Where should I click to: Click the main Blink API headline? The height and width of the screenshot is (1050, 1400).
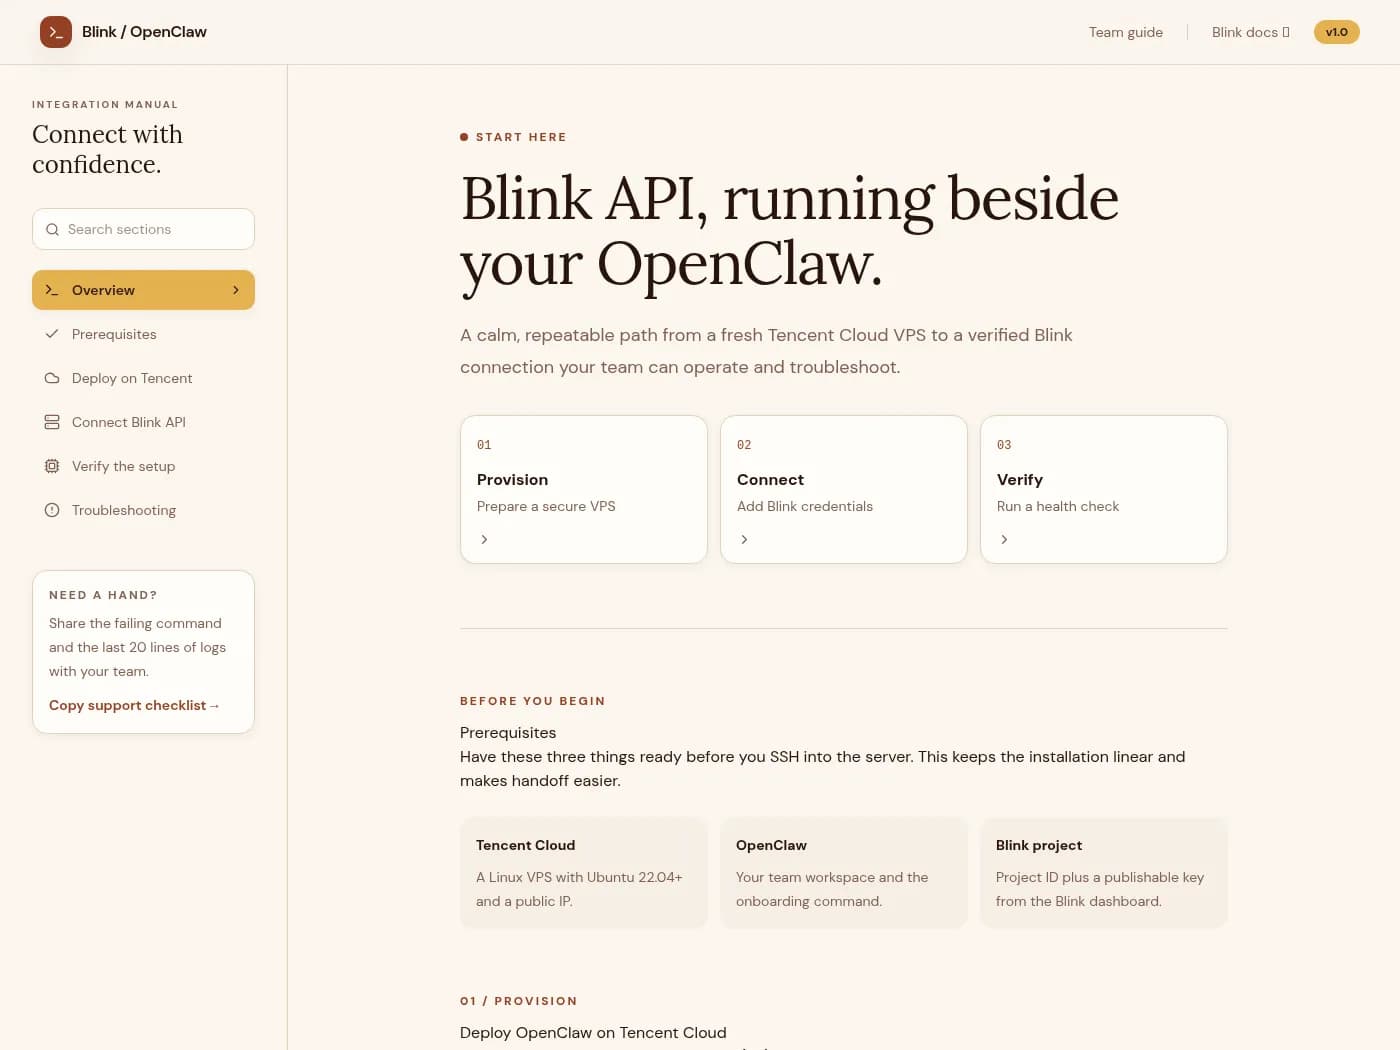pyautogui.click(x=790, y=231)
